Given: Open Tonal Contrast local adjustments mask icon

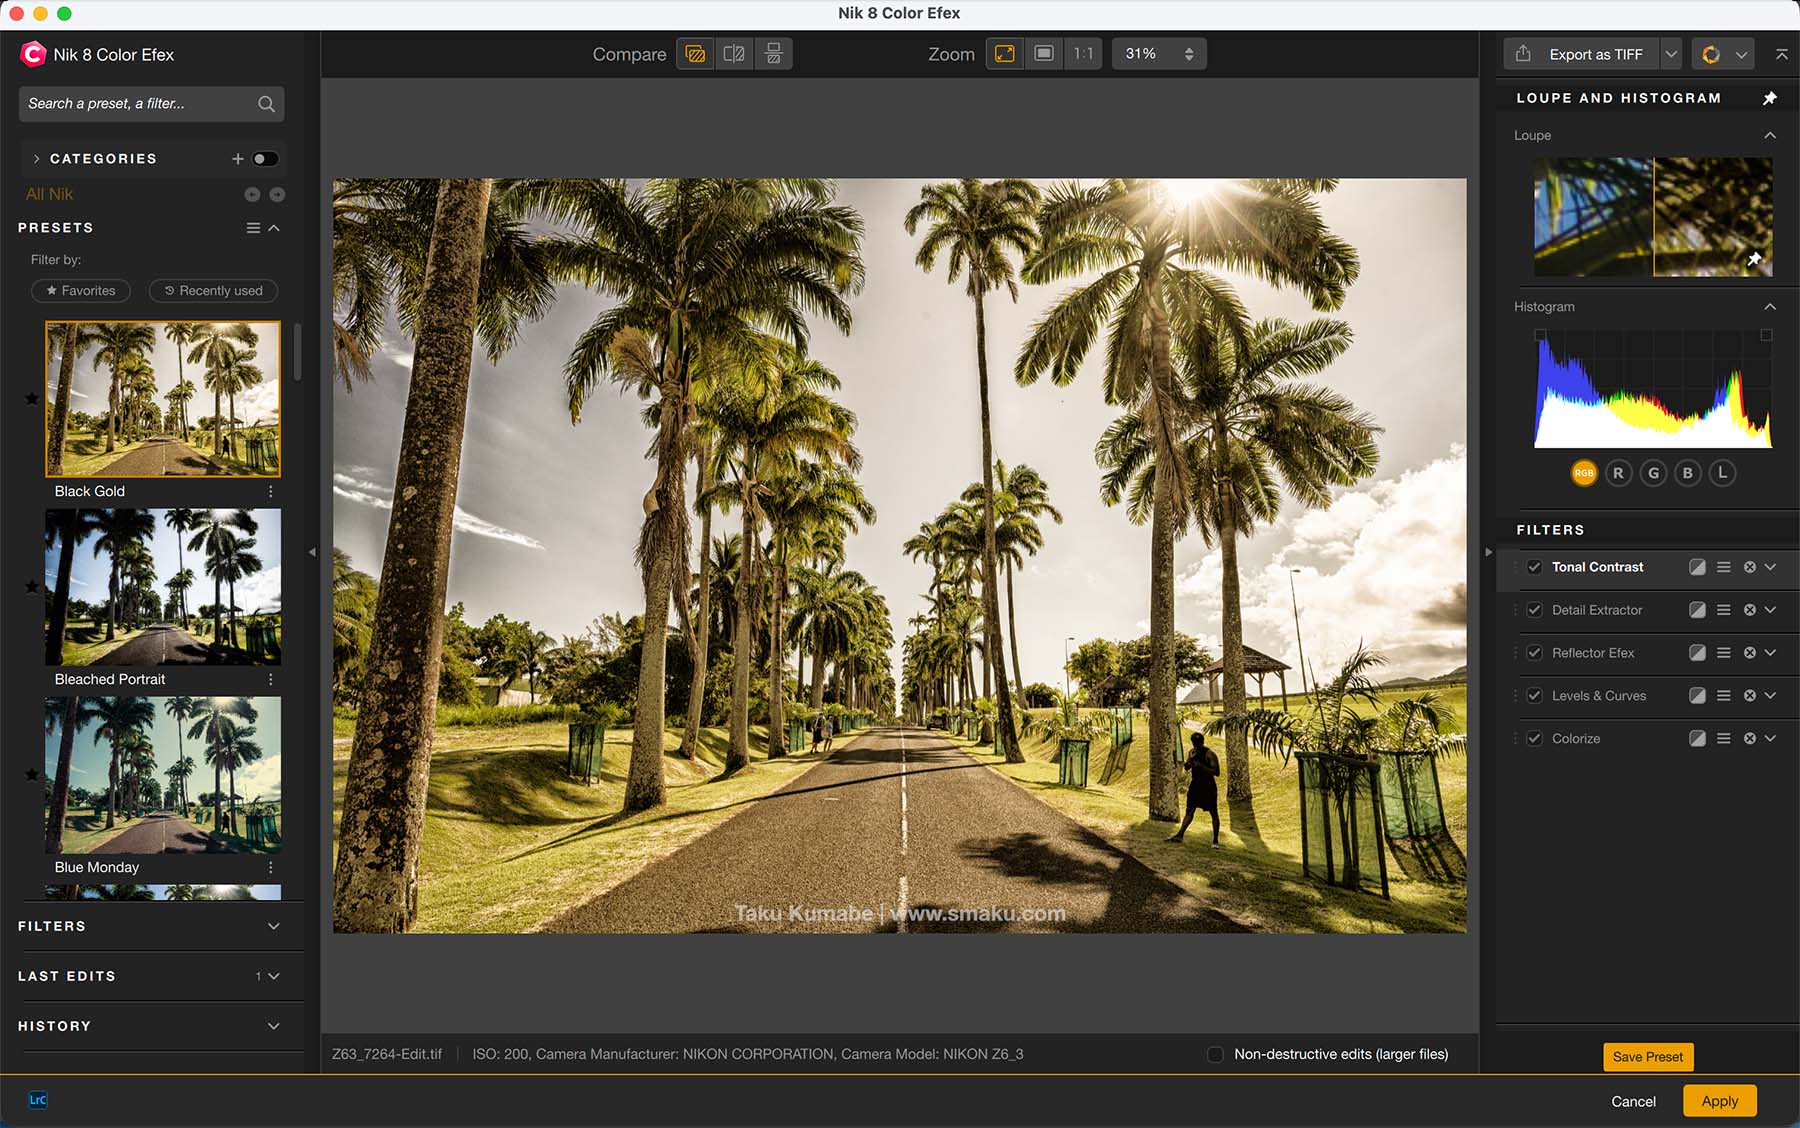Looking at the screenshot, I should pos(1697,567).
